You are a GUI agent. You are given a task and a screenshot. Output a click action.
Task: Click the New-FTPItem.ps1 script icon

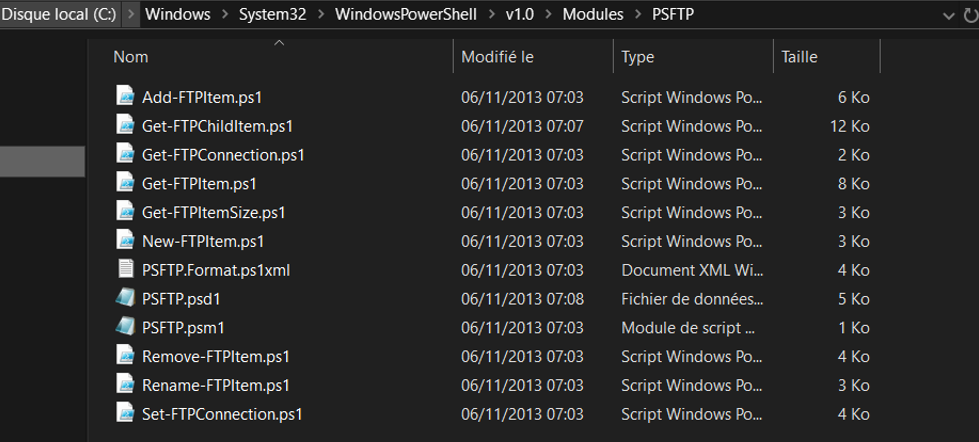tap(125, 240)
